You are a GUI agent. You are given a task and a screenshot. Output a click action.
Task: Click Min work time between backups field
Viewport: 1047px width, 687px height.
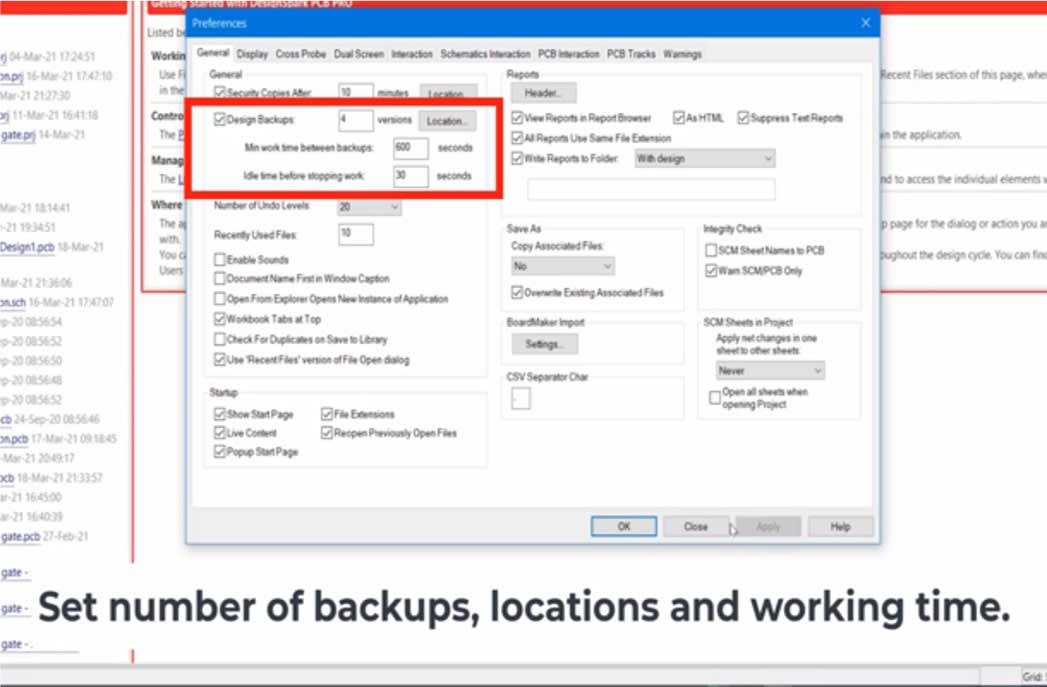pyautogui.click(x=411, y=148)
